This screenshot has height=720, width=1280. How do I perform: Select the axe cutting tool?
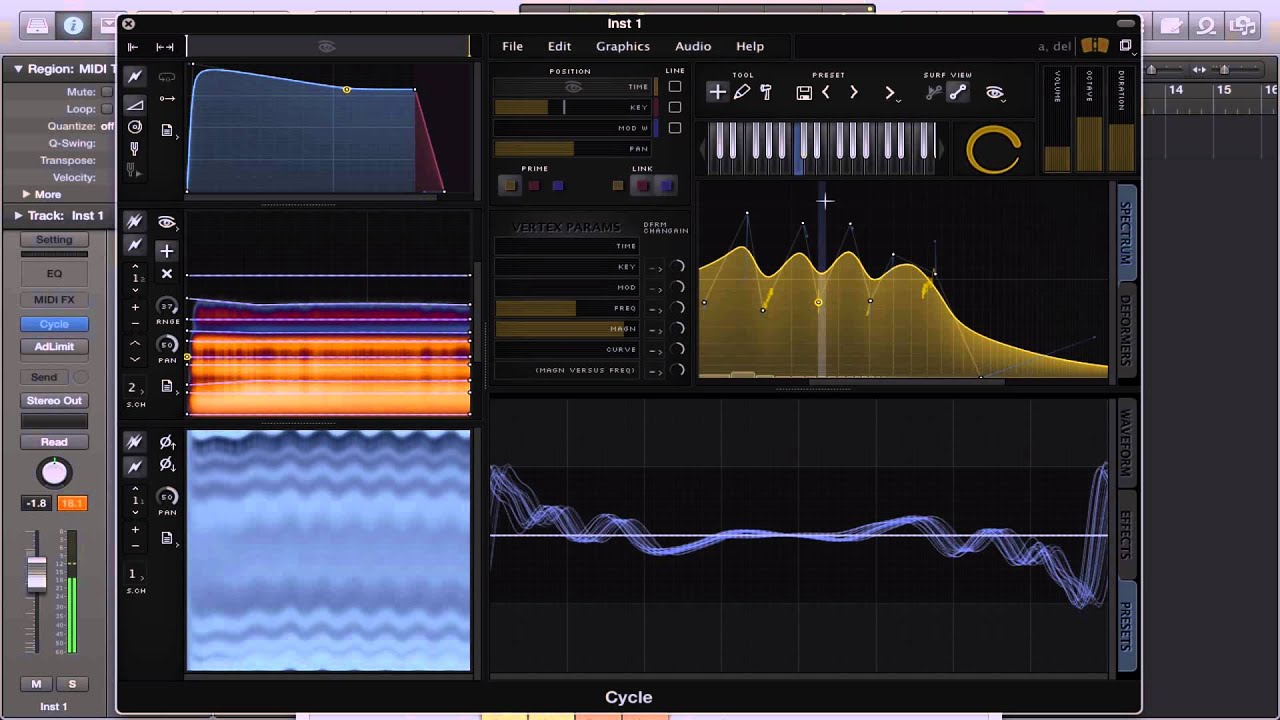[766, 92]
